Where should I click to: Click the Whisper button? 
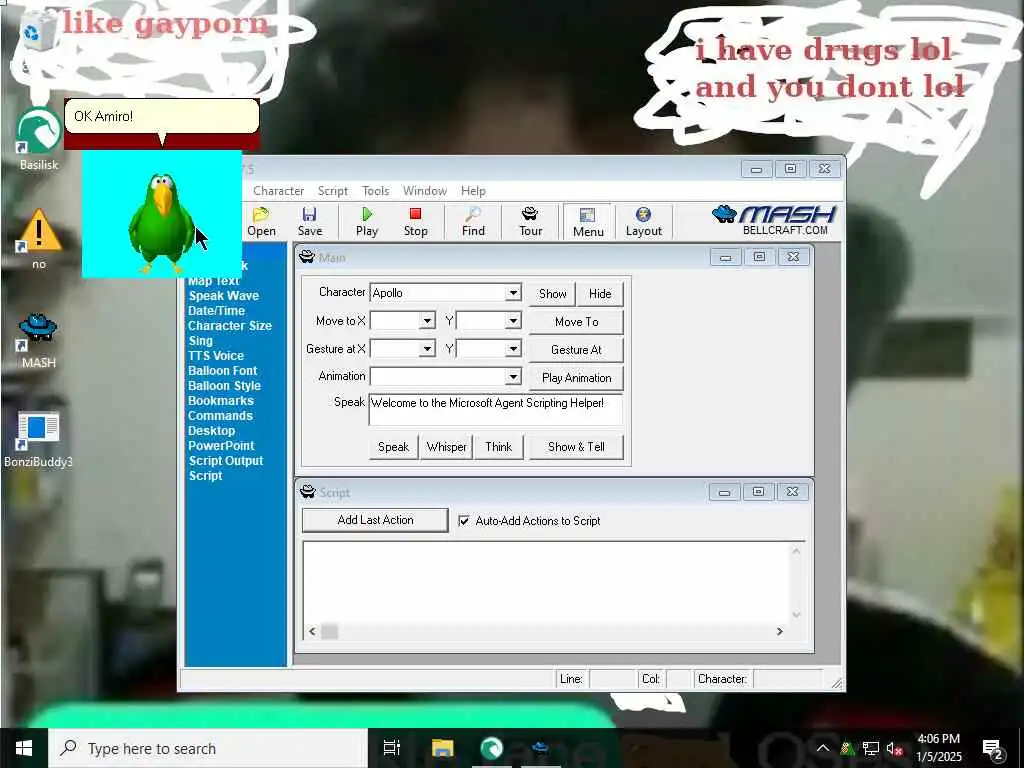tap(446, 447)
